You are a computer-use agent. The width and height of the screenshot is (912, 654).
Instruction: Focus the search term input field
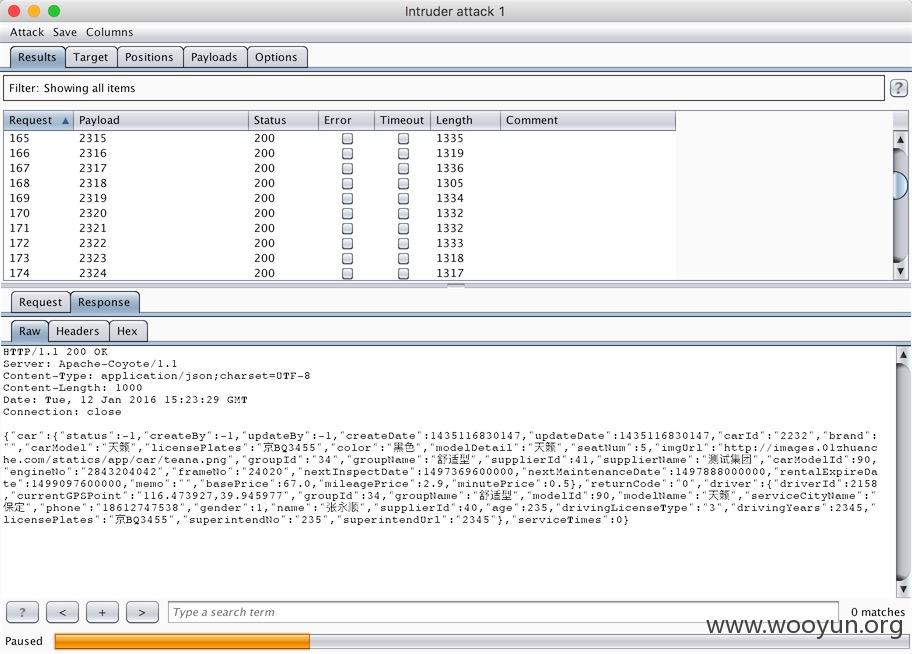503,612
